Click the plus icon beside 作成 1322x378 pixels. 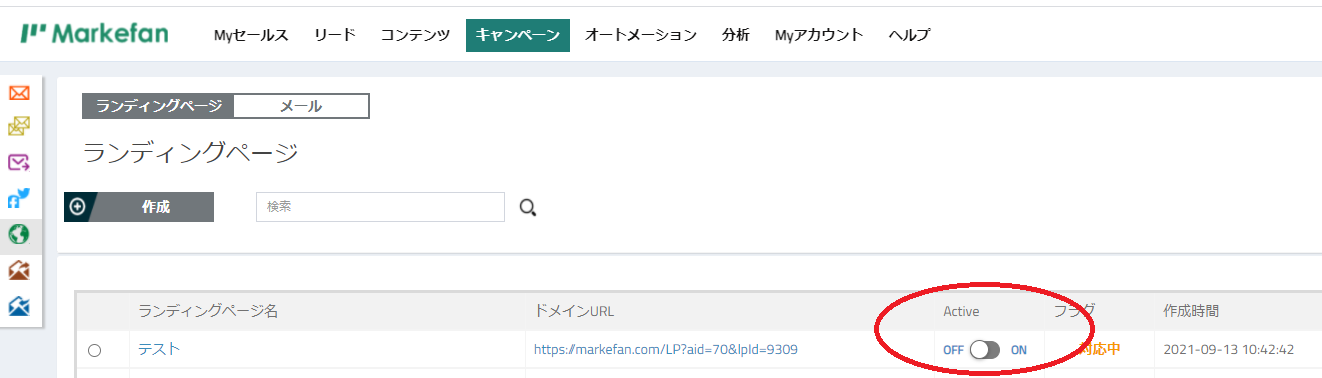78,207
